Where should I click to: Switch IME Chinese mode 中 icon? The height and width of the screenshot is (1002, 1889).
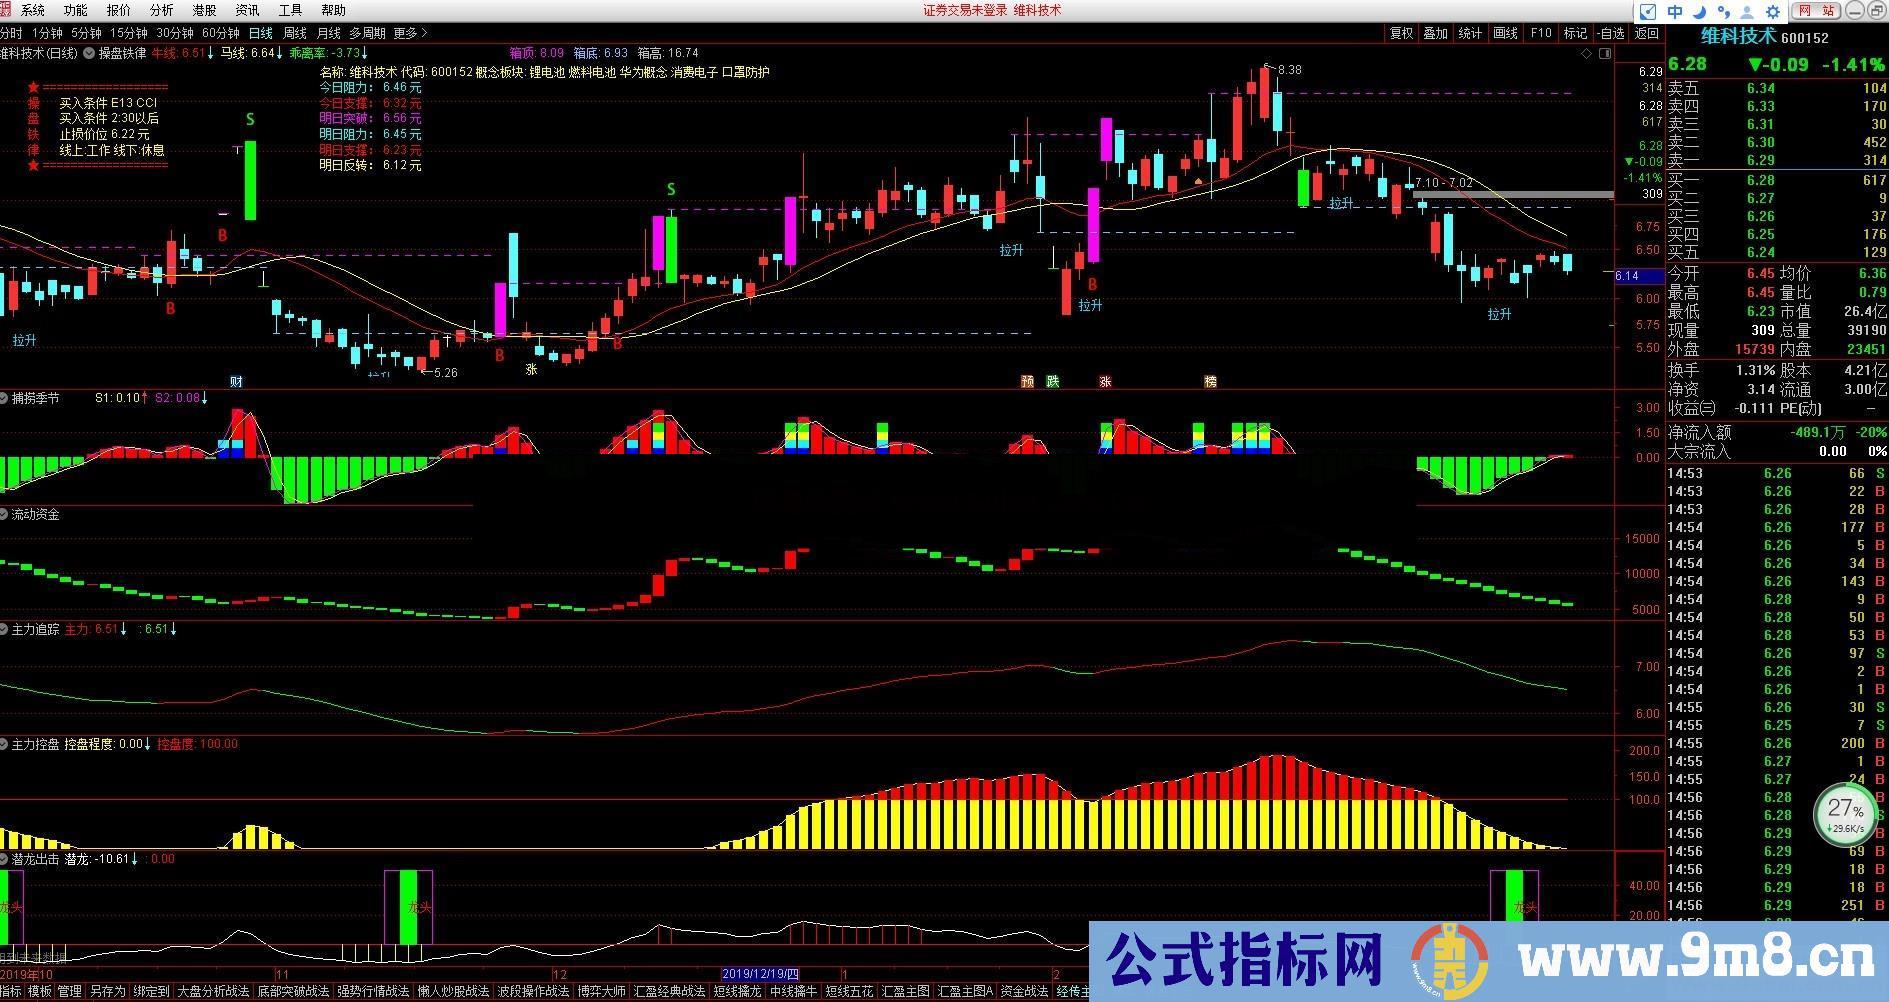point(1675,12)
